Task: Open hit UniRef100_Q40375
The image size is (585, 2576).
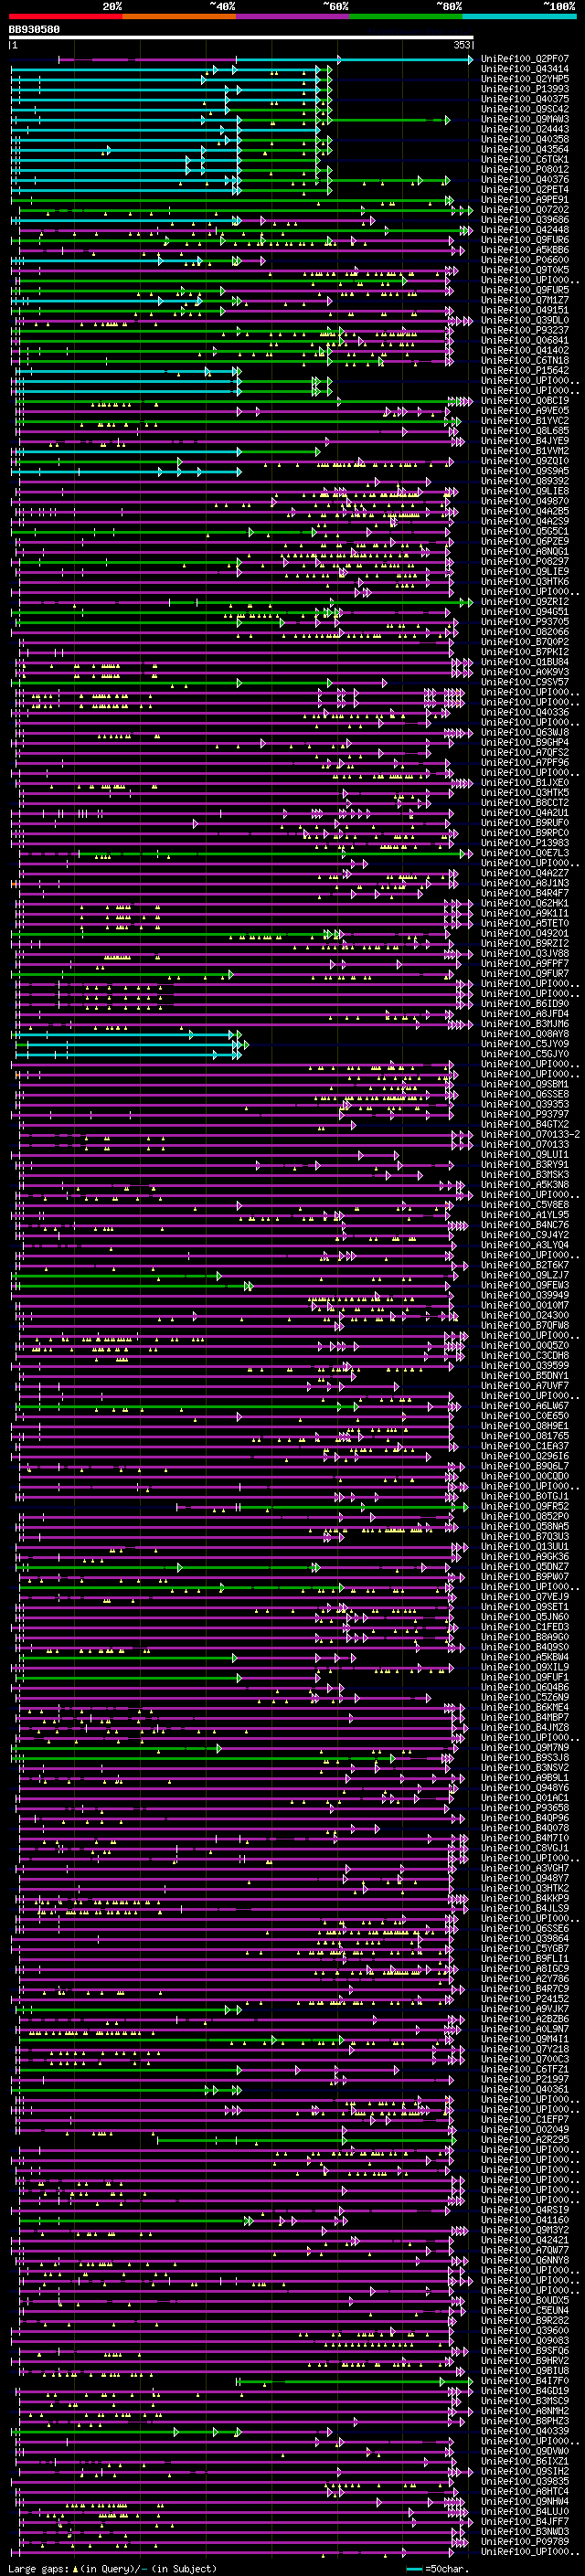Action: tap(524, 99)
